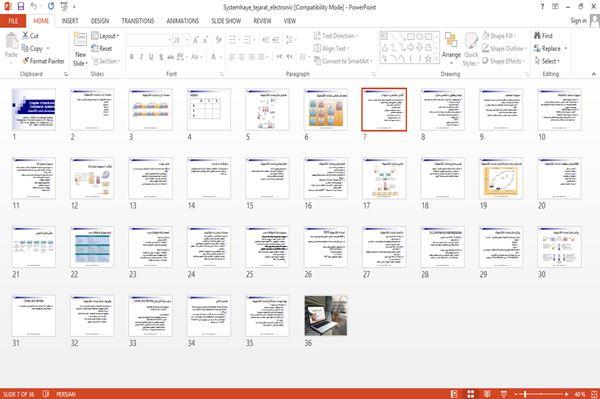Switch to the SLIDE SHOW tab
Screen dimensions: 600x399
[x=226, y=21]
